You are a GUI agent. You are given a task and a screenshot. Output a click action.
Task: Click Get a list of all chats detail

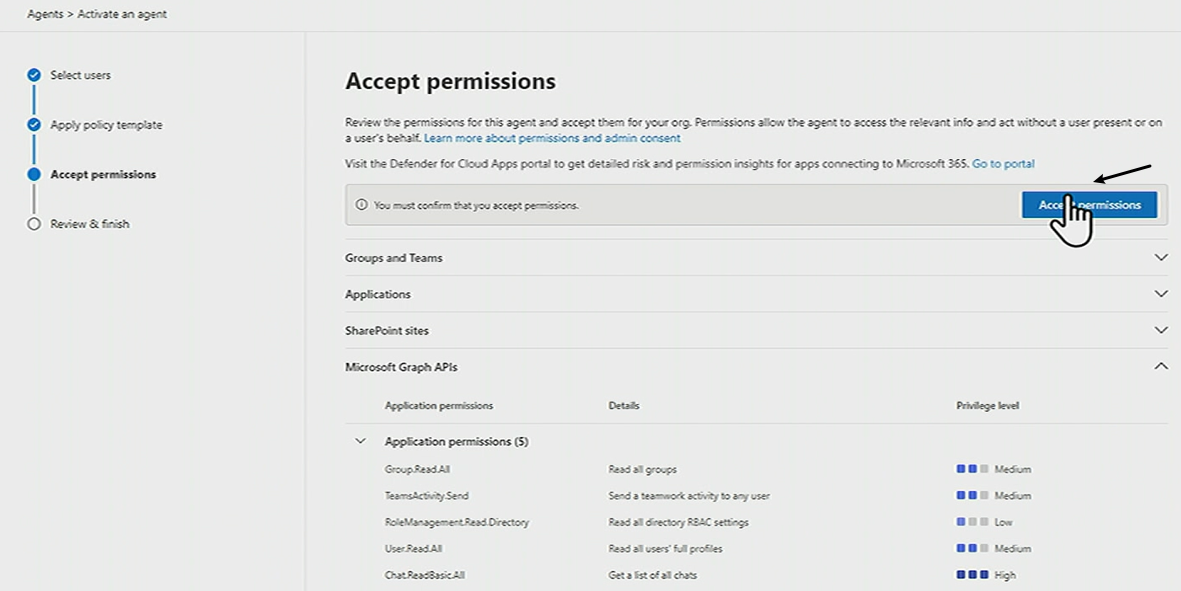pos(653,575)
